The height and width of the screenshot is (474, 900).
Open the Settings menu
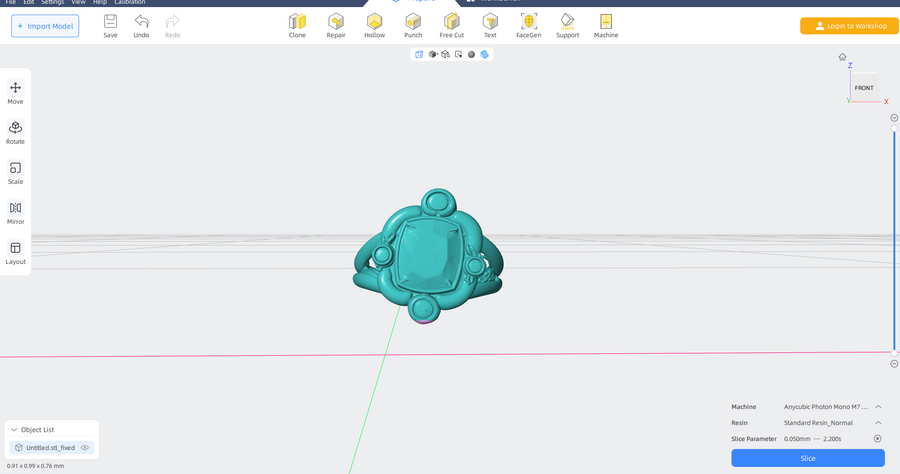click(x=52, y=2)
